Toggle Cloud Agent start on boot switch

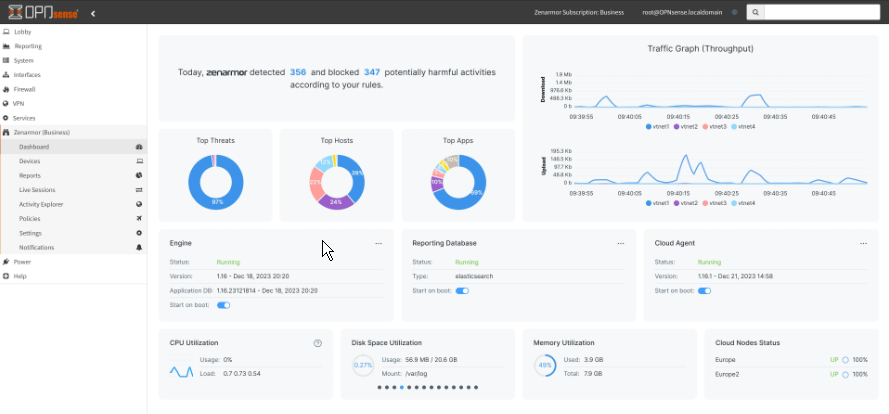coord(704,291)
